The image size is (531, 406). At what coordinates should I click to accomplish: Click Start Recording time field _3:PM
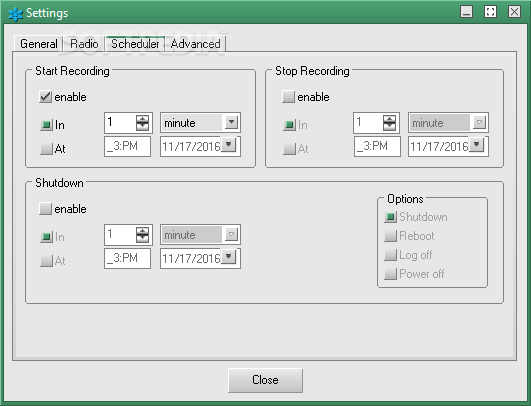coord(127,146)
